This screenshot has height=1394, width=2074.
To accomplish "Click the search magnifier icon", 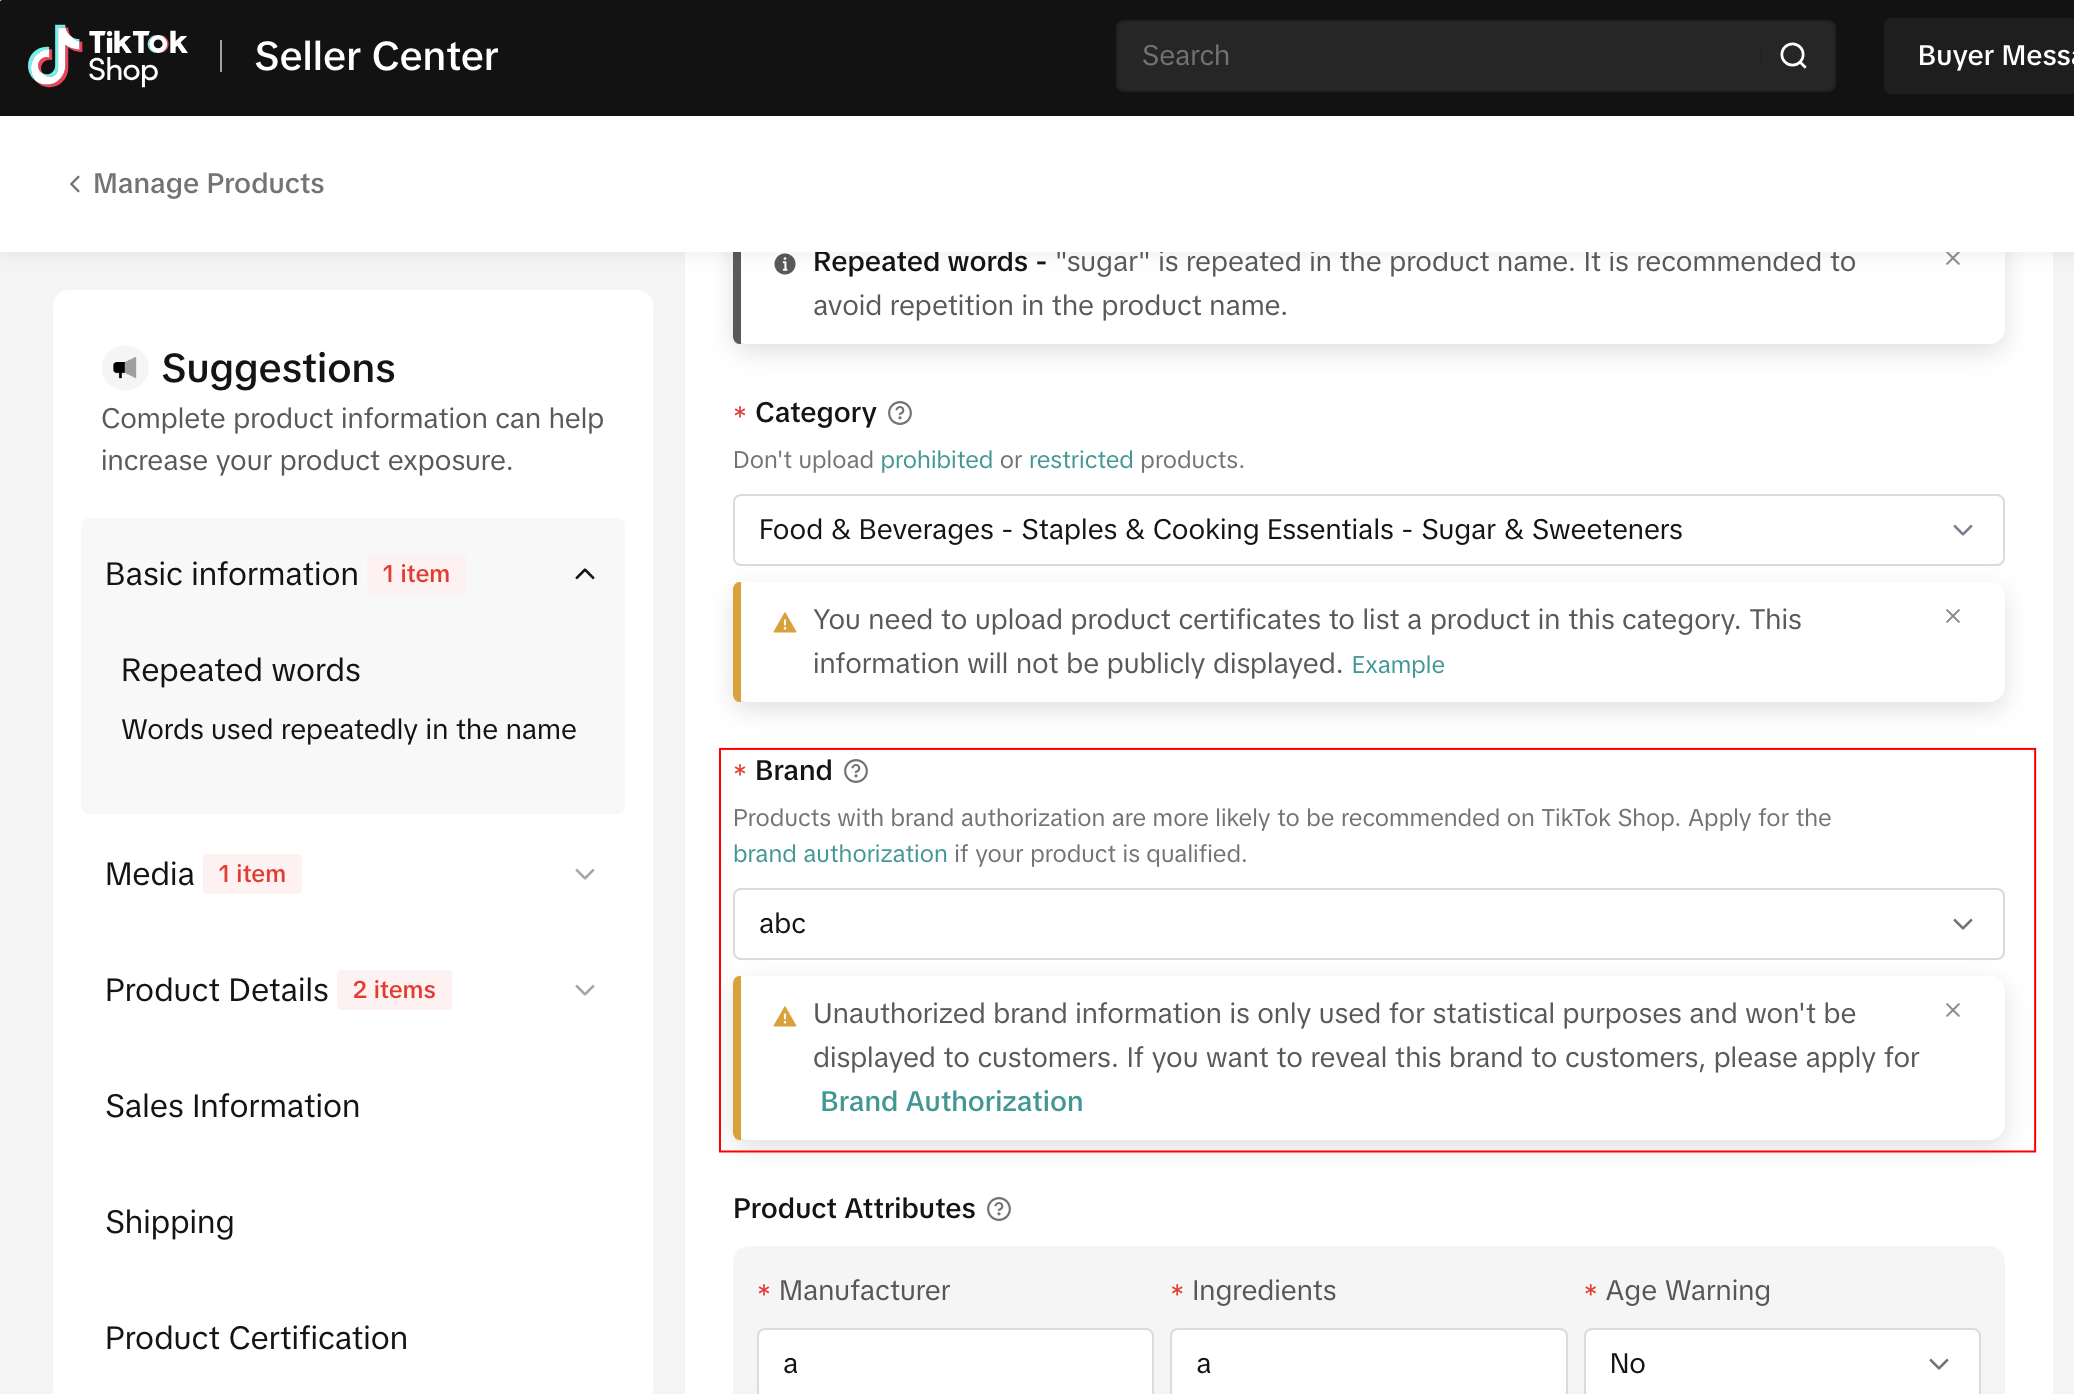I will pos(1793,56).
